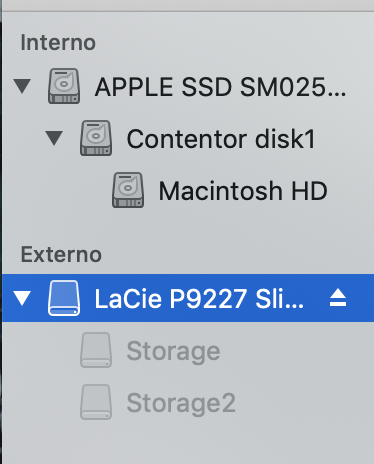374x464 pixels.
Task: Collapse the APPLE SSD SM025 disclosure triangle
Action: [22, 86]
